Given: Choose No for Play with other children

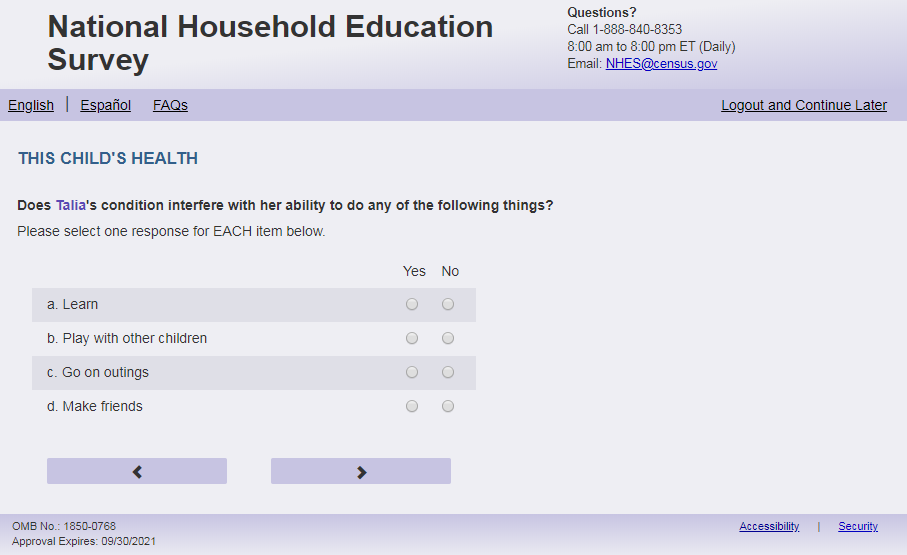Looking at the screenshot, I should click(448, 339).
